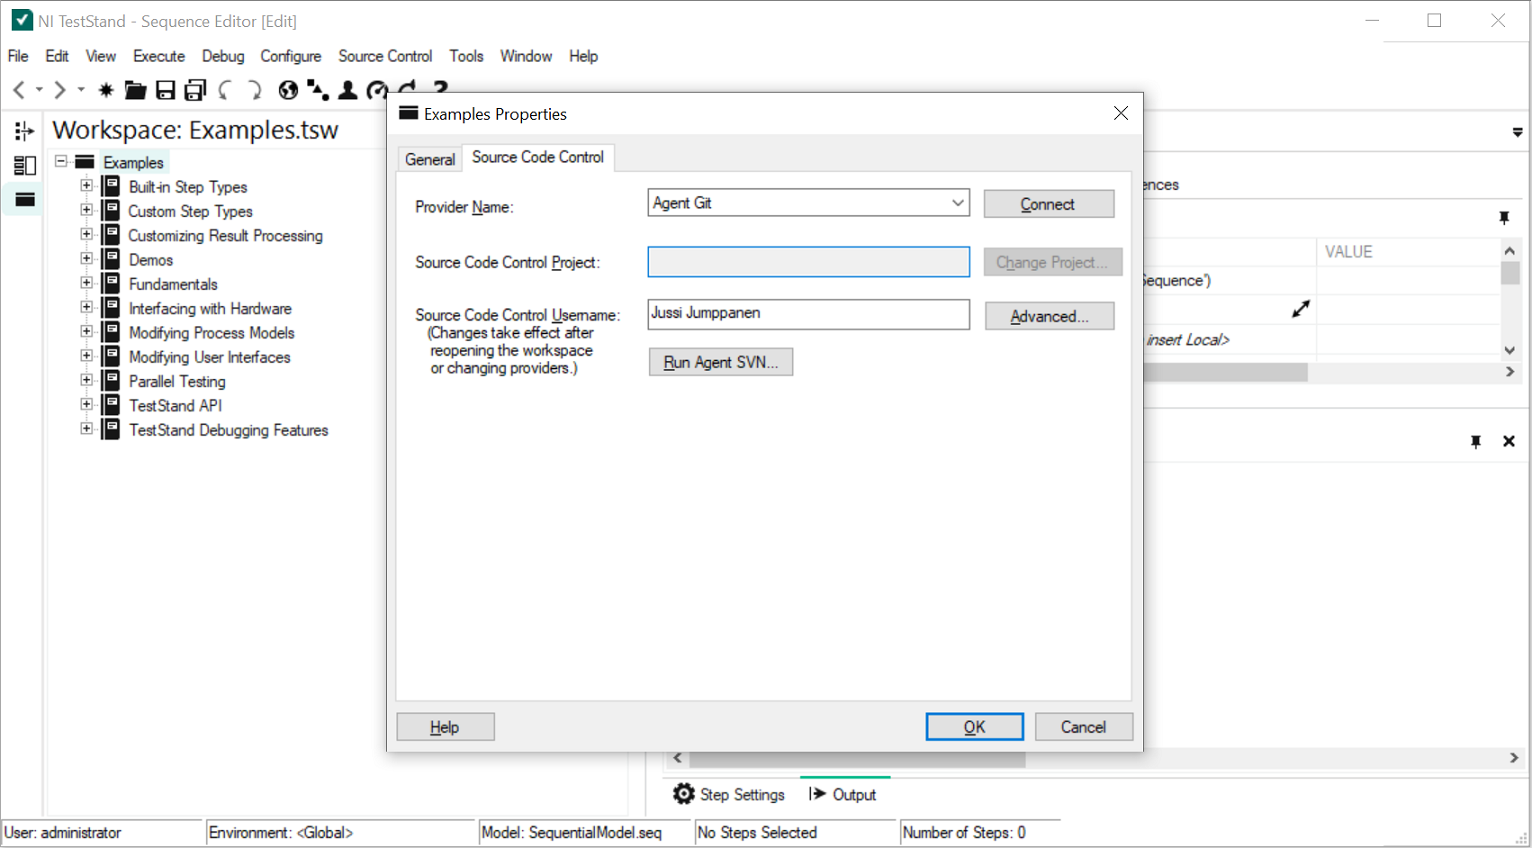This screenshot has height=848, width=1532.
Task: Click the connected shapes icon in toolbar
Action: coord(318,91)
